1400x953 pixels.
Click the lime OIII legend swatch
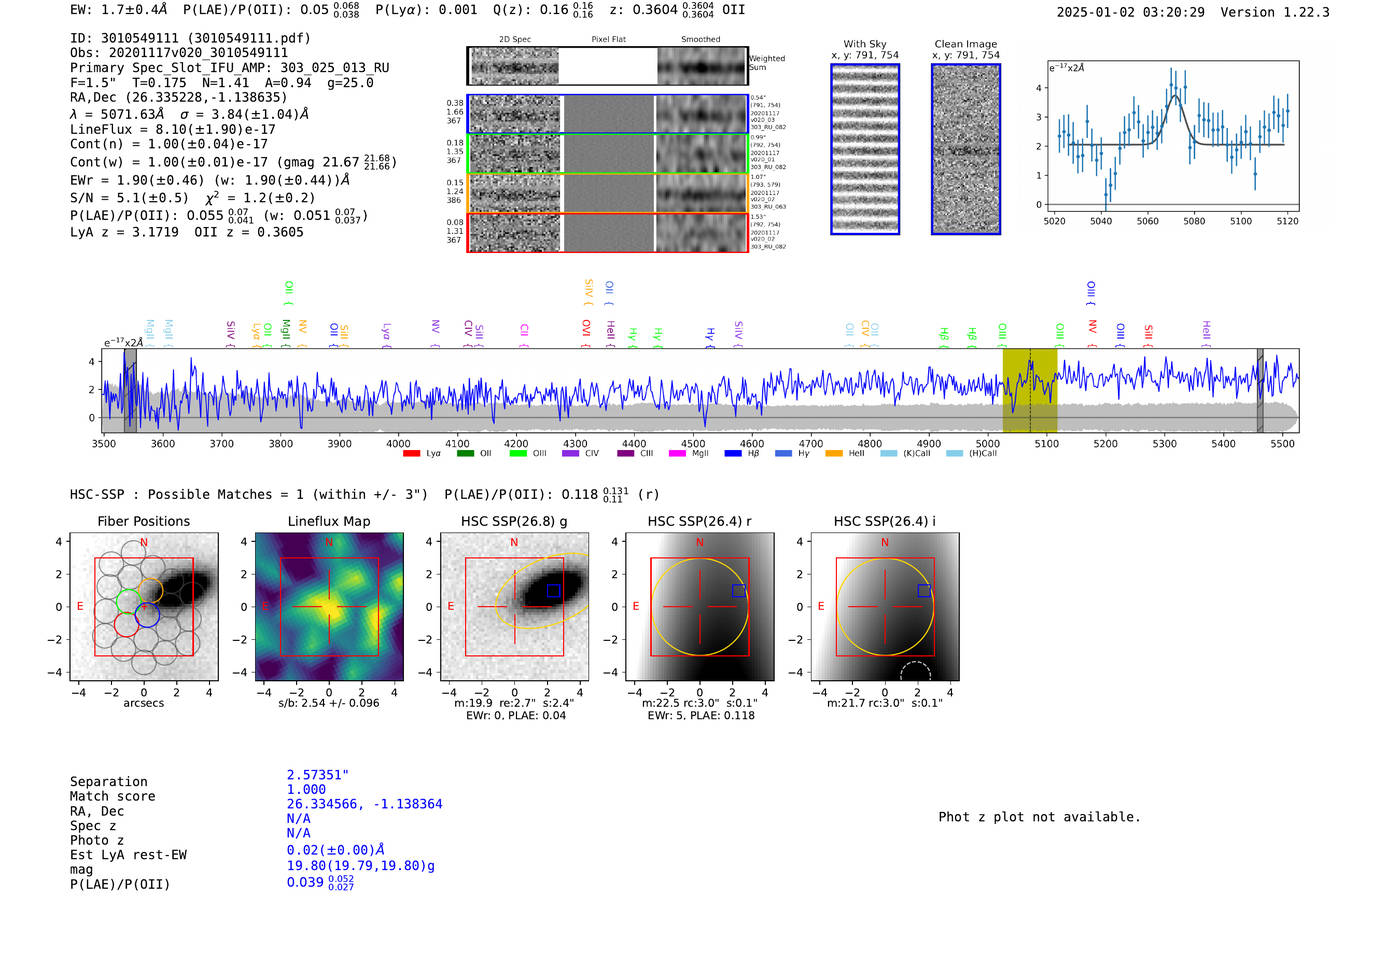[518, 454]
